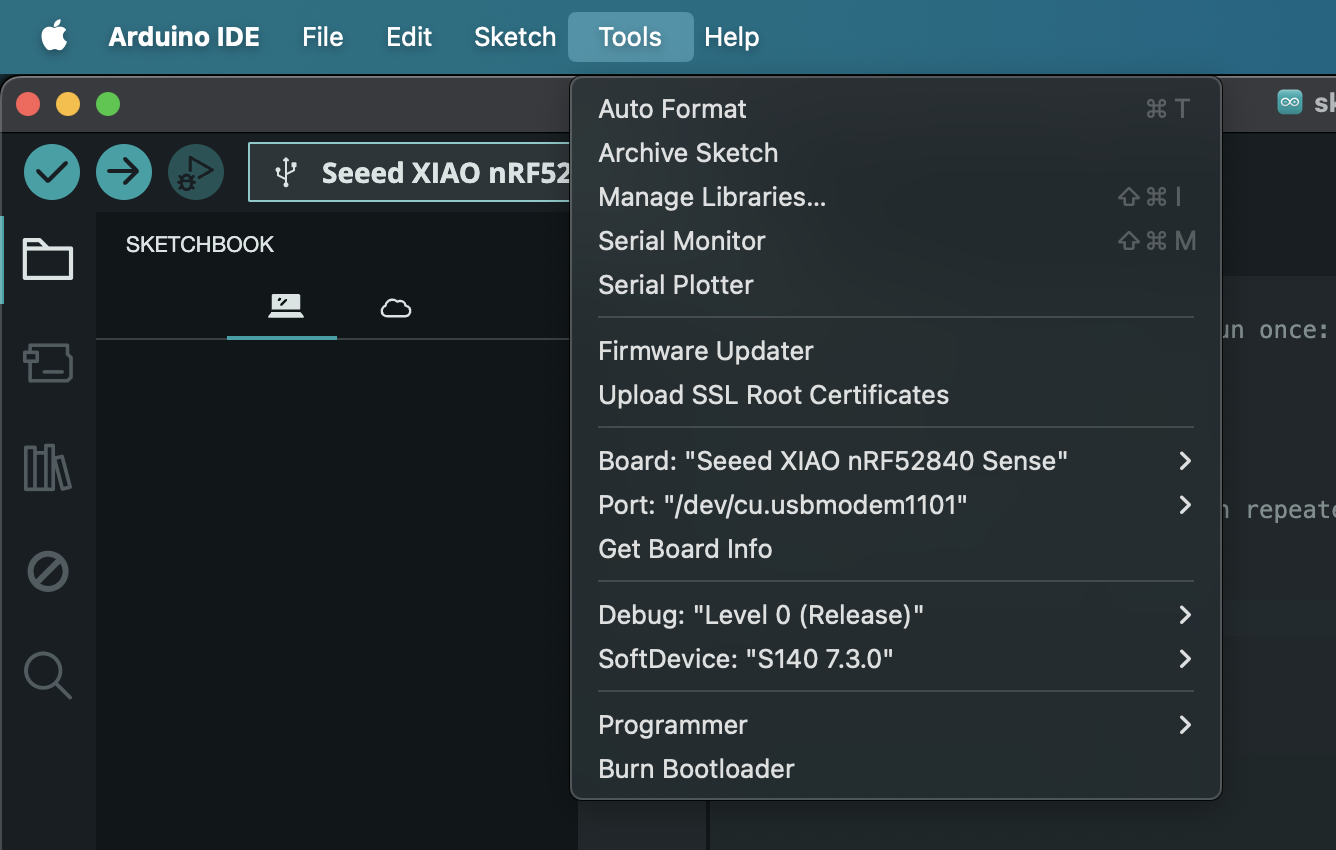Click the SKETCHBOOK panel heading
1336x850 pixels.
200,244
